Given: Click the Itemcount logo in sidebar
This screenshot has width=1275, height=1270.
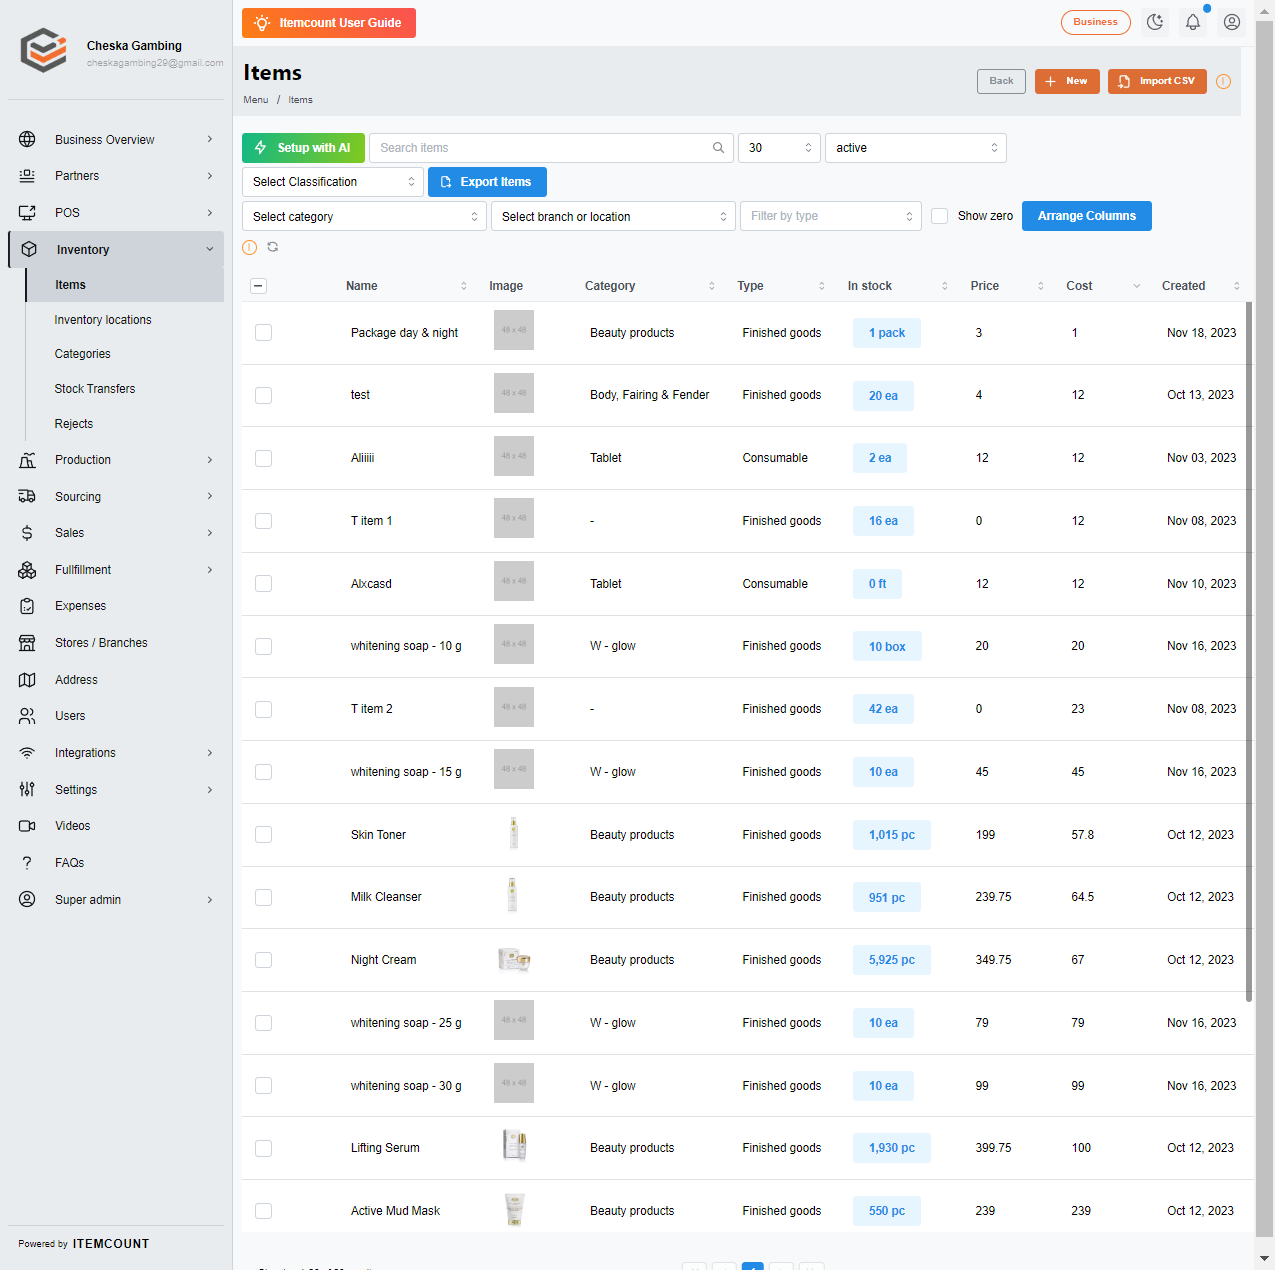Looking at the screenshot, I should click(44, 50).
